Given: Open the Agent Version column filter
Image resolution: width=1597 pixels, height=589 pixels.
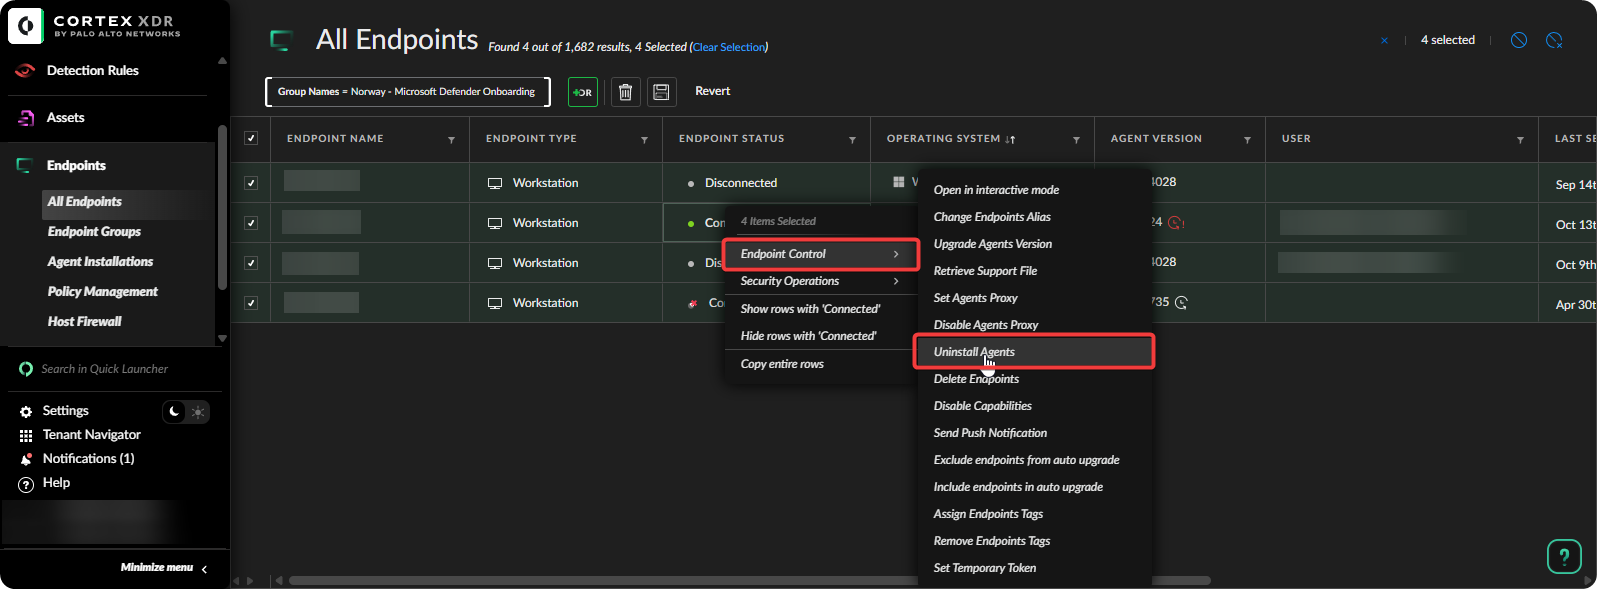Looking at the screenshot, I should 1247,140.
